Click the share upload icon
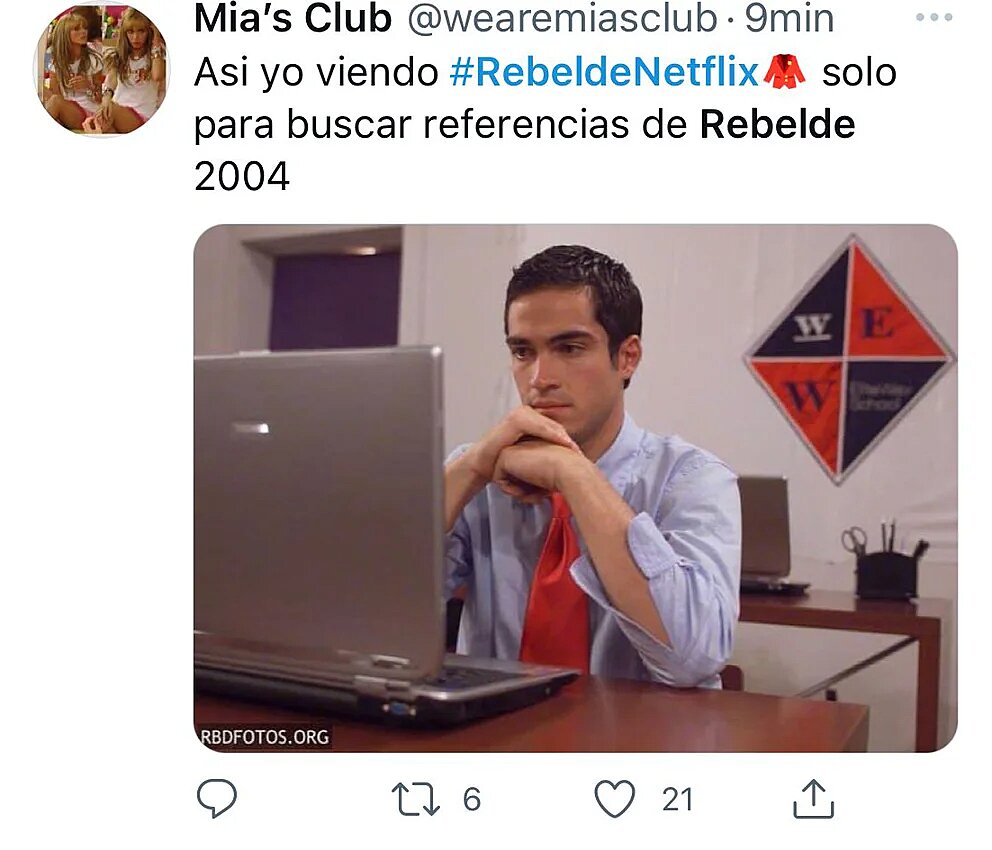Screen dimensions: 992x850 click(x=814, y=799)
